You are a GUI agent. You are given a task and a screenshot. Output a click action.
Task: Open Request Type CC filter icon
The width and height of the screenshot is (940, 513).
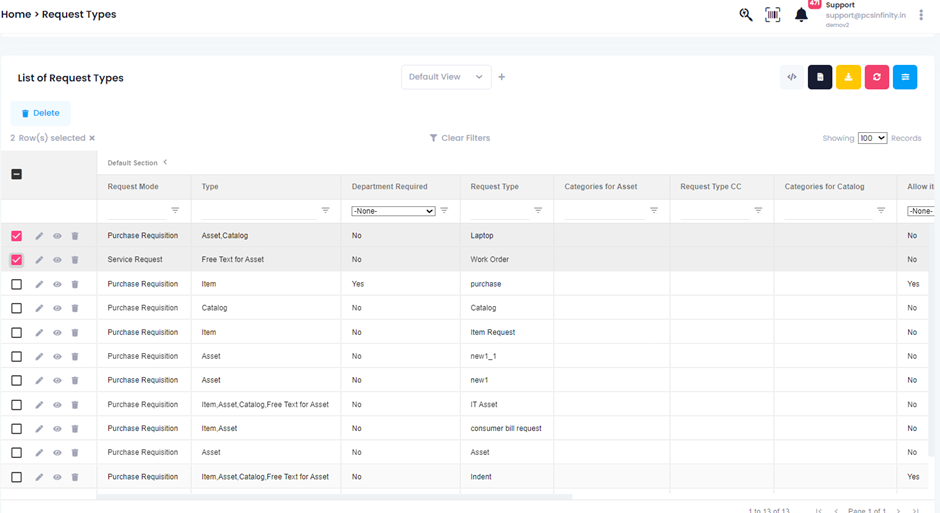(758, 210)
